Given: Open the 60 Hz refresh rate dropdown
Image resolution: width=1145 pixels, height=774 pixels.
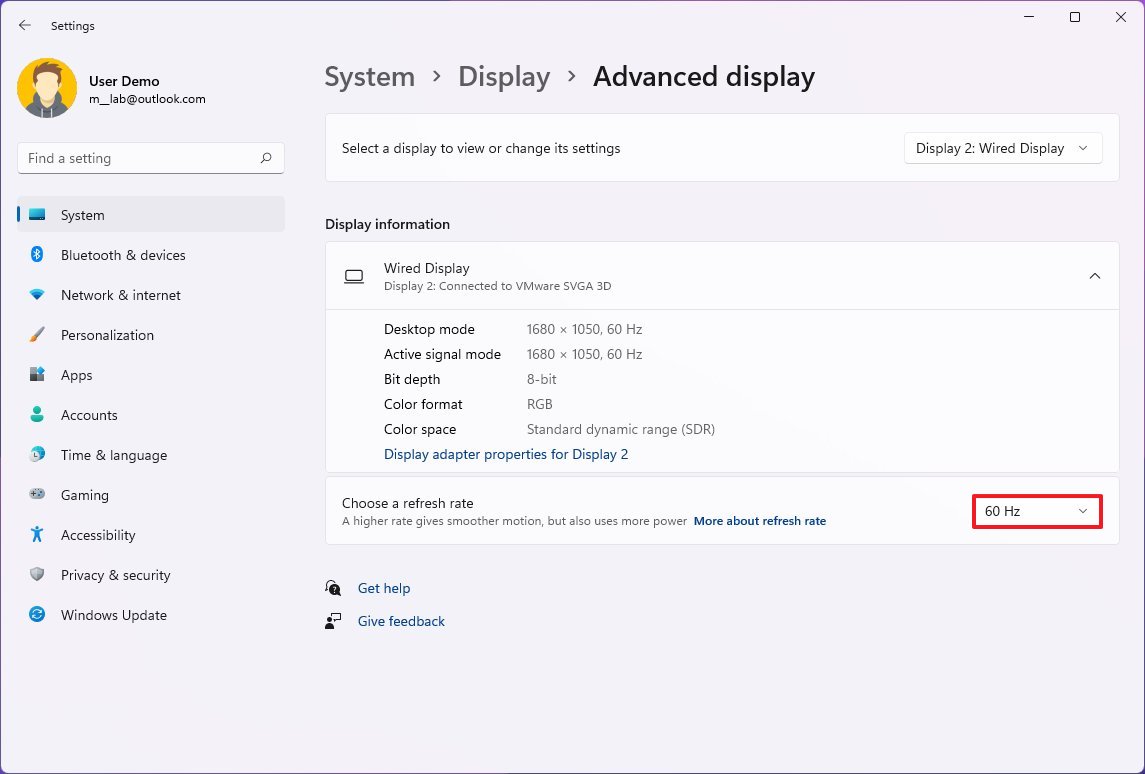Looking at the screenshot, I should click(x=1037, y=511).
